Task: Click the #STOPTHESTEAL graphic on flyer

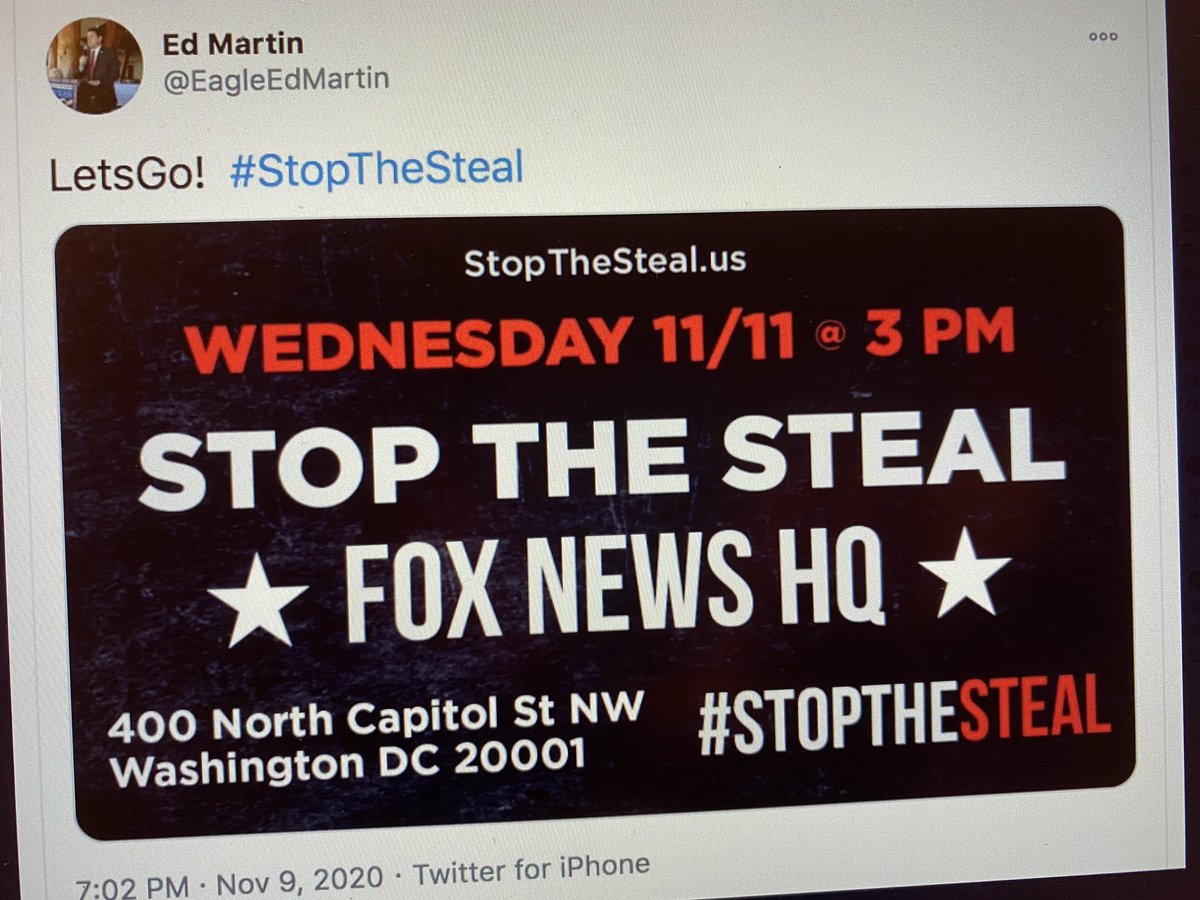Action: (903, 715)
